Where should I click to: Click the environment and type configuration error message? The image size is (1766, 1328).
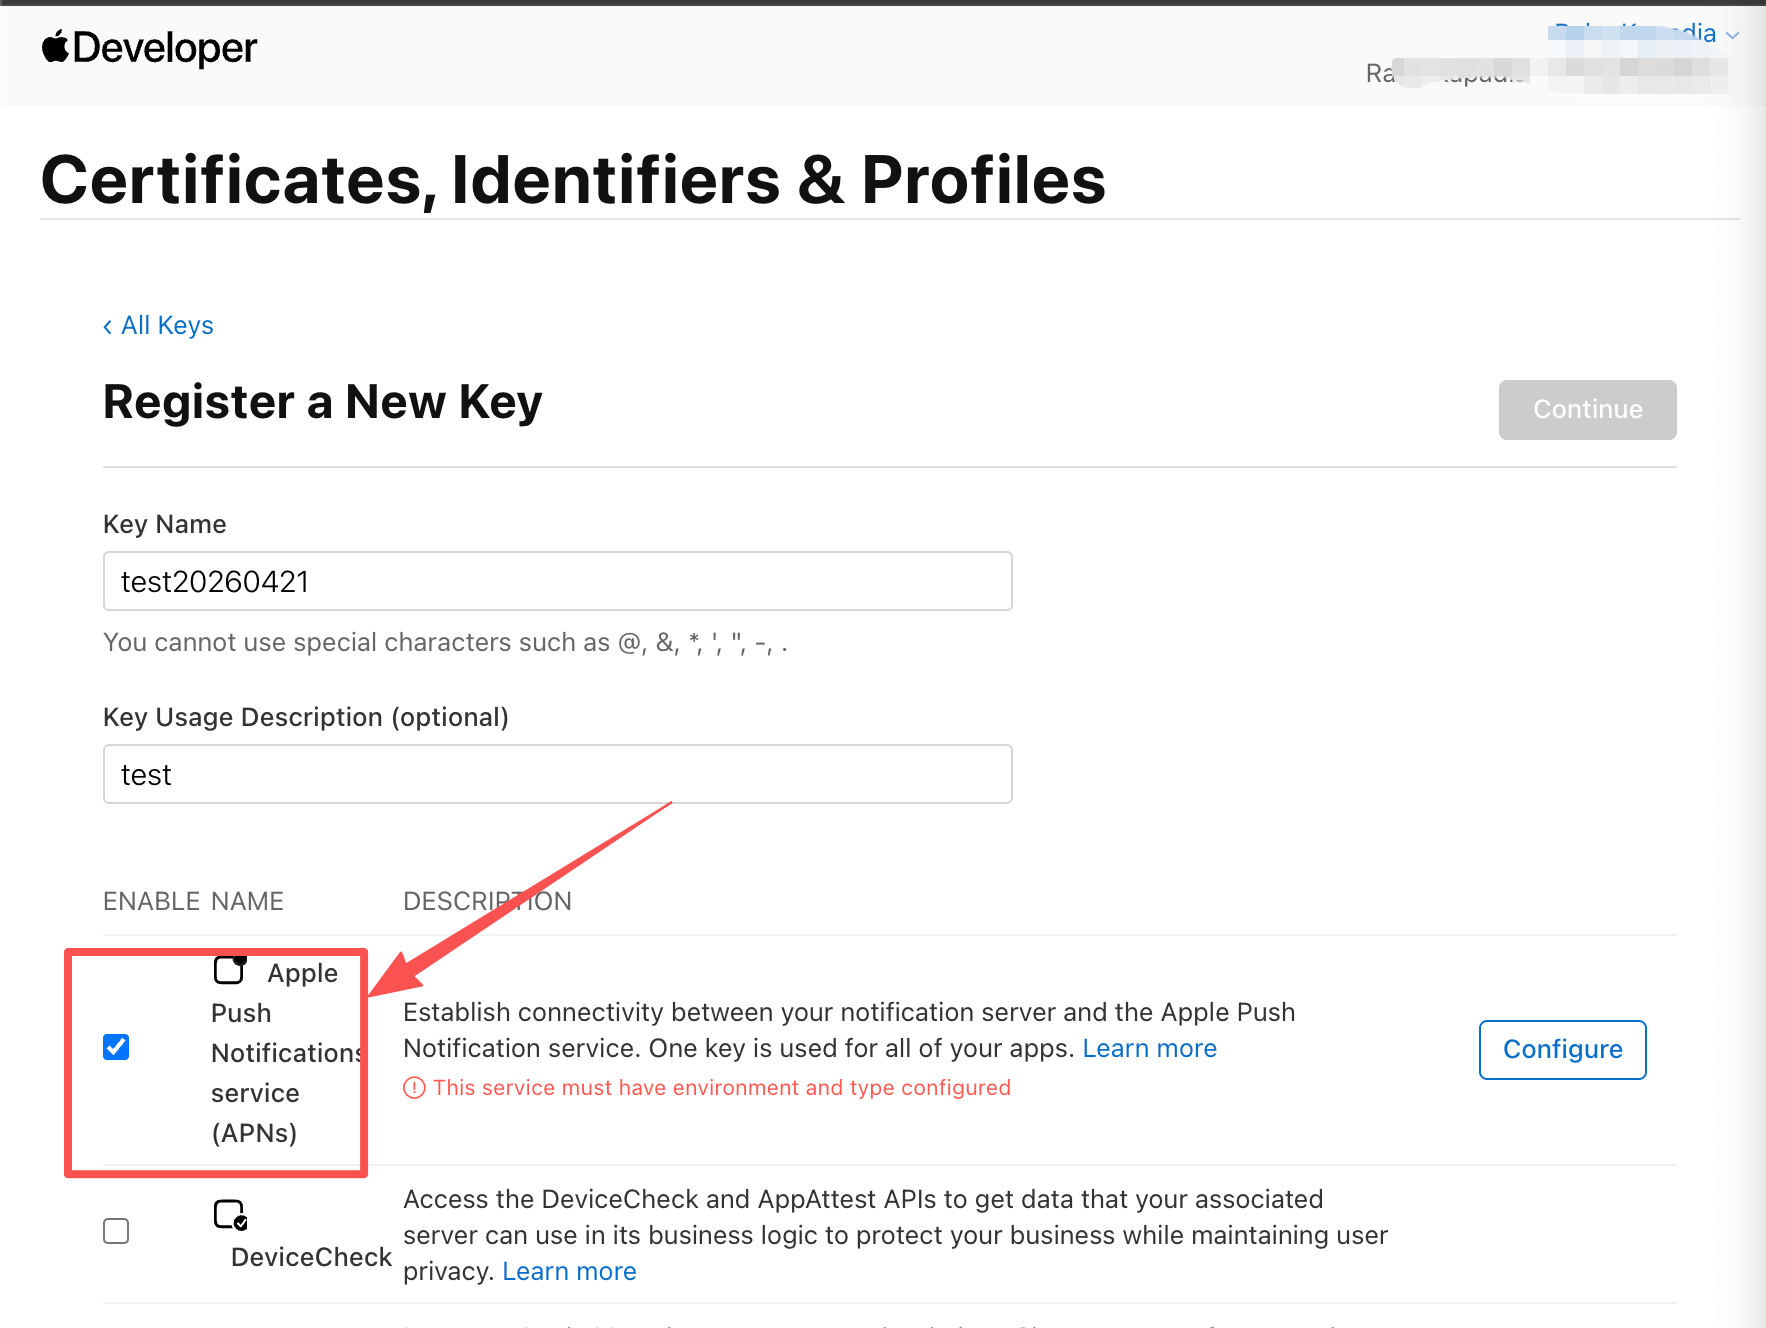[721, 1088]
